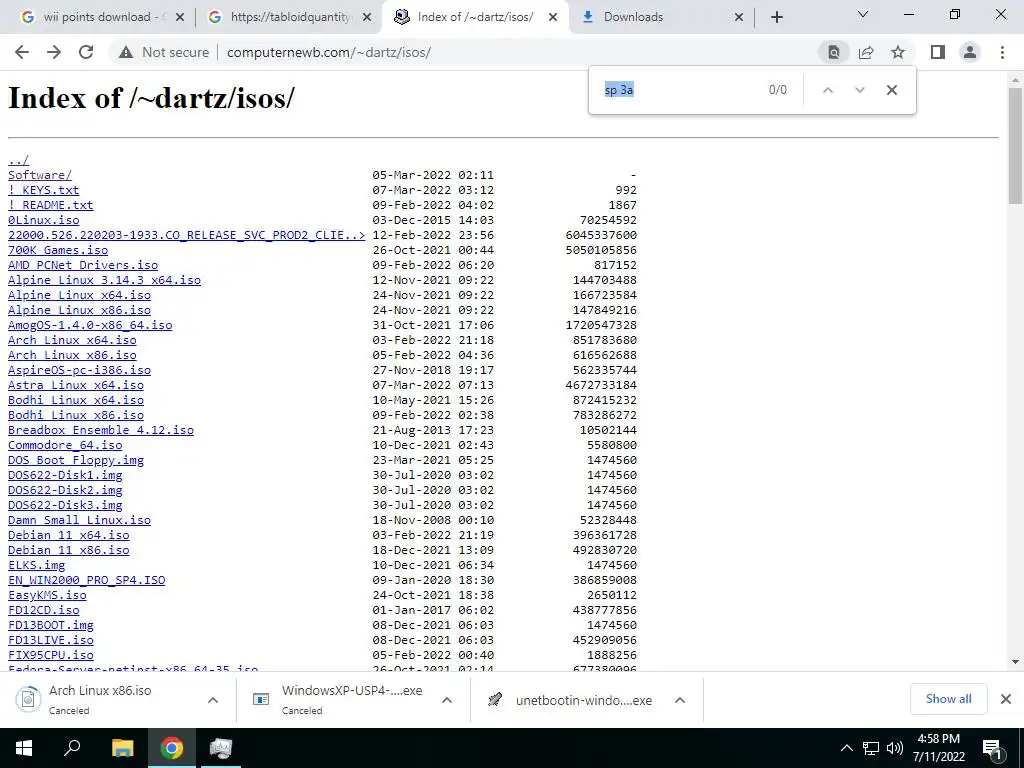Close the wii points download tab

180,17
